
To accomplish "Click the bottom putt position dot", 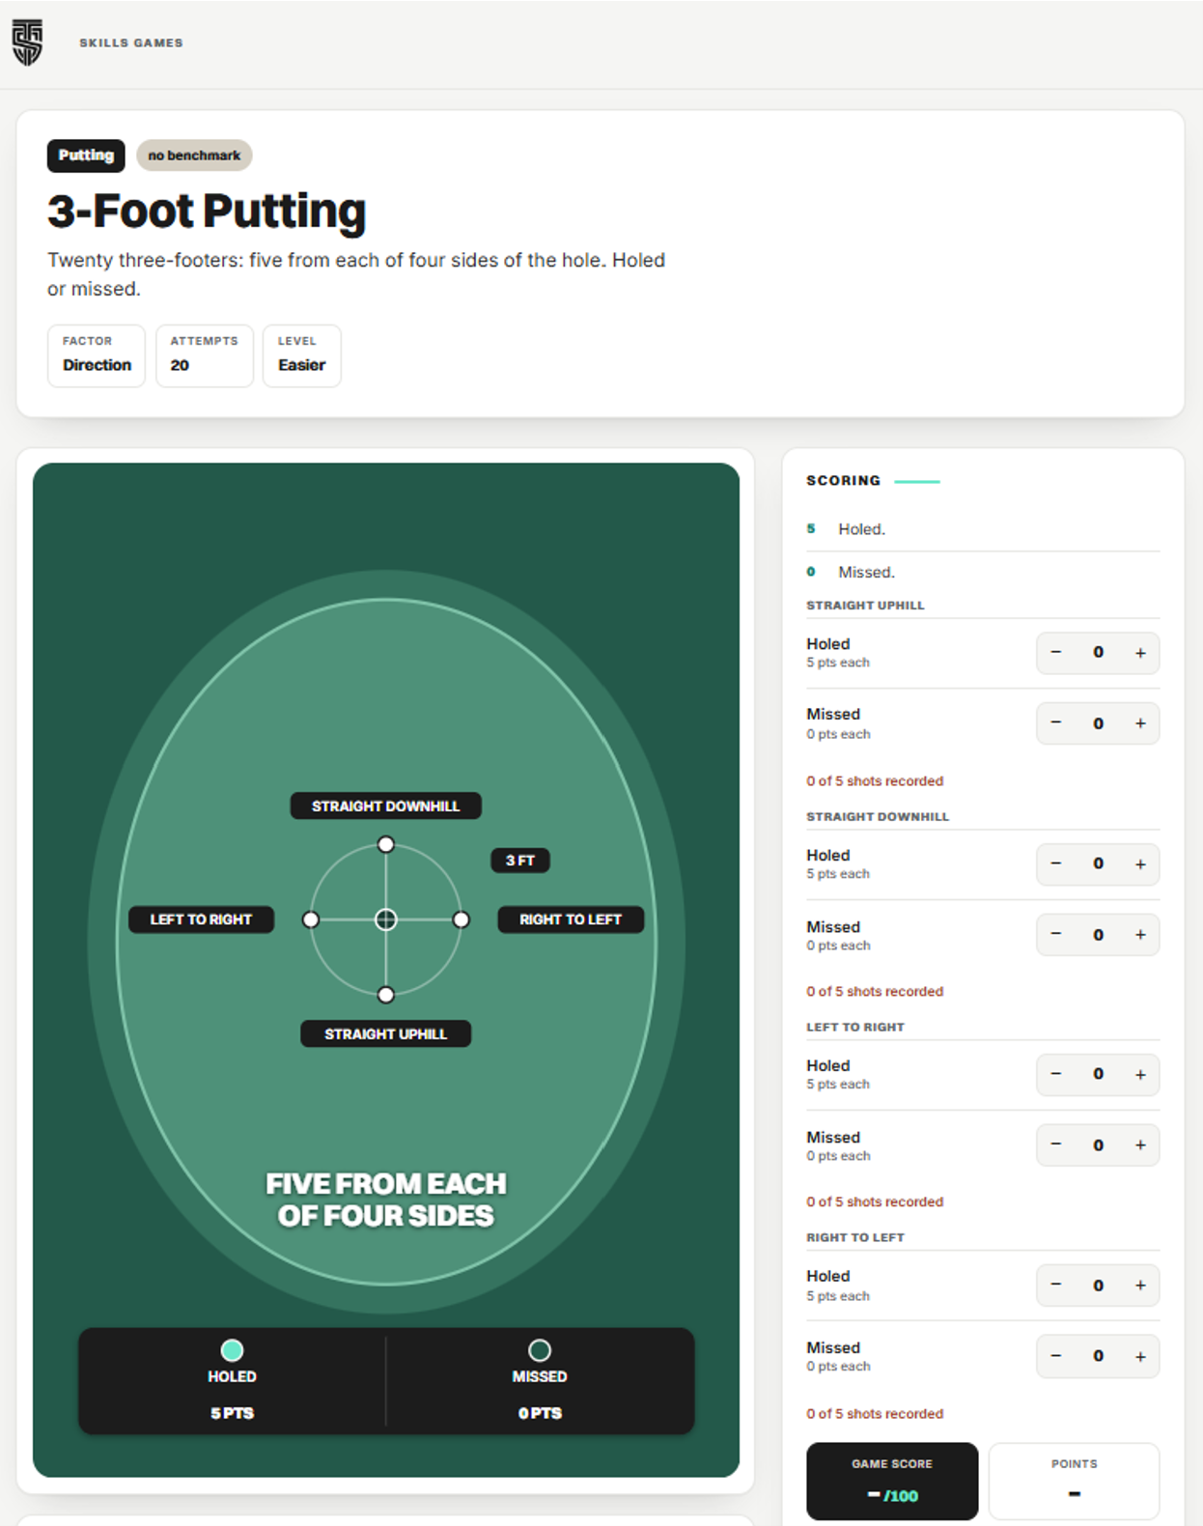I will tap(386, 995).
